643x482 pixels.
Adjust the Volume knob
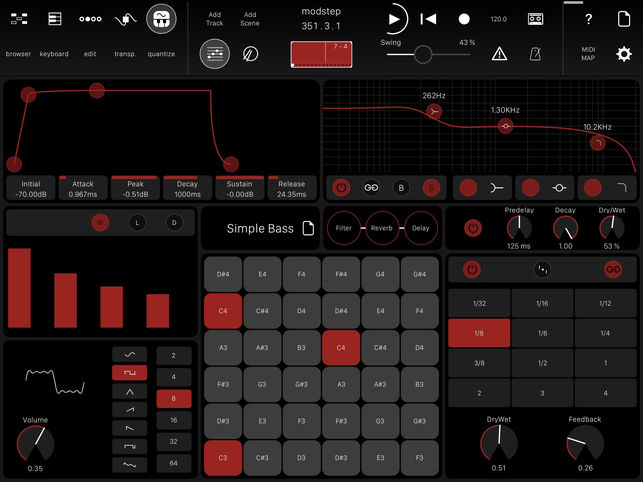click(35, 444)
